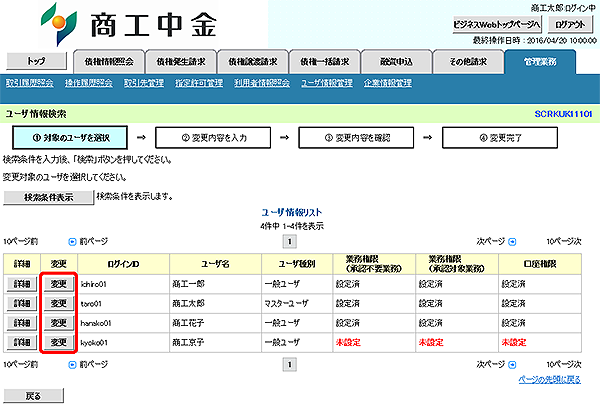Click 変更 for user hanako01

coord(59,323)
